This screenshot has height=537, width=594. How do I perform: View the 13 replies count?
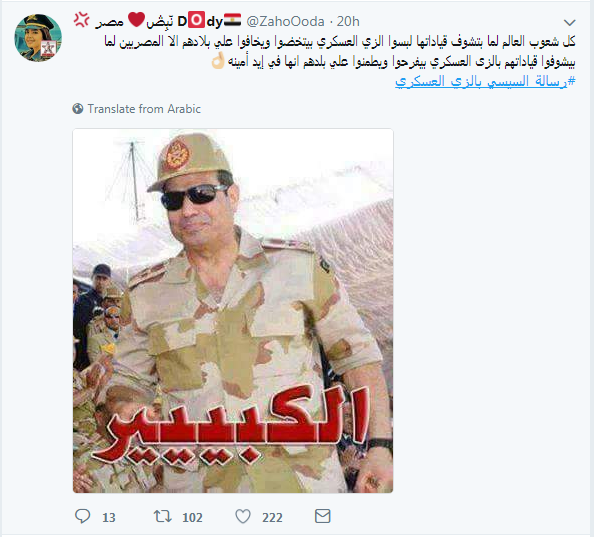coord(109,517)
